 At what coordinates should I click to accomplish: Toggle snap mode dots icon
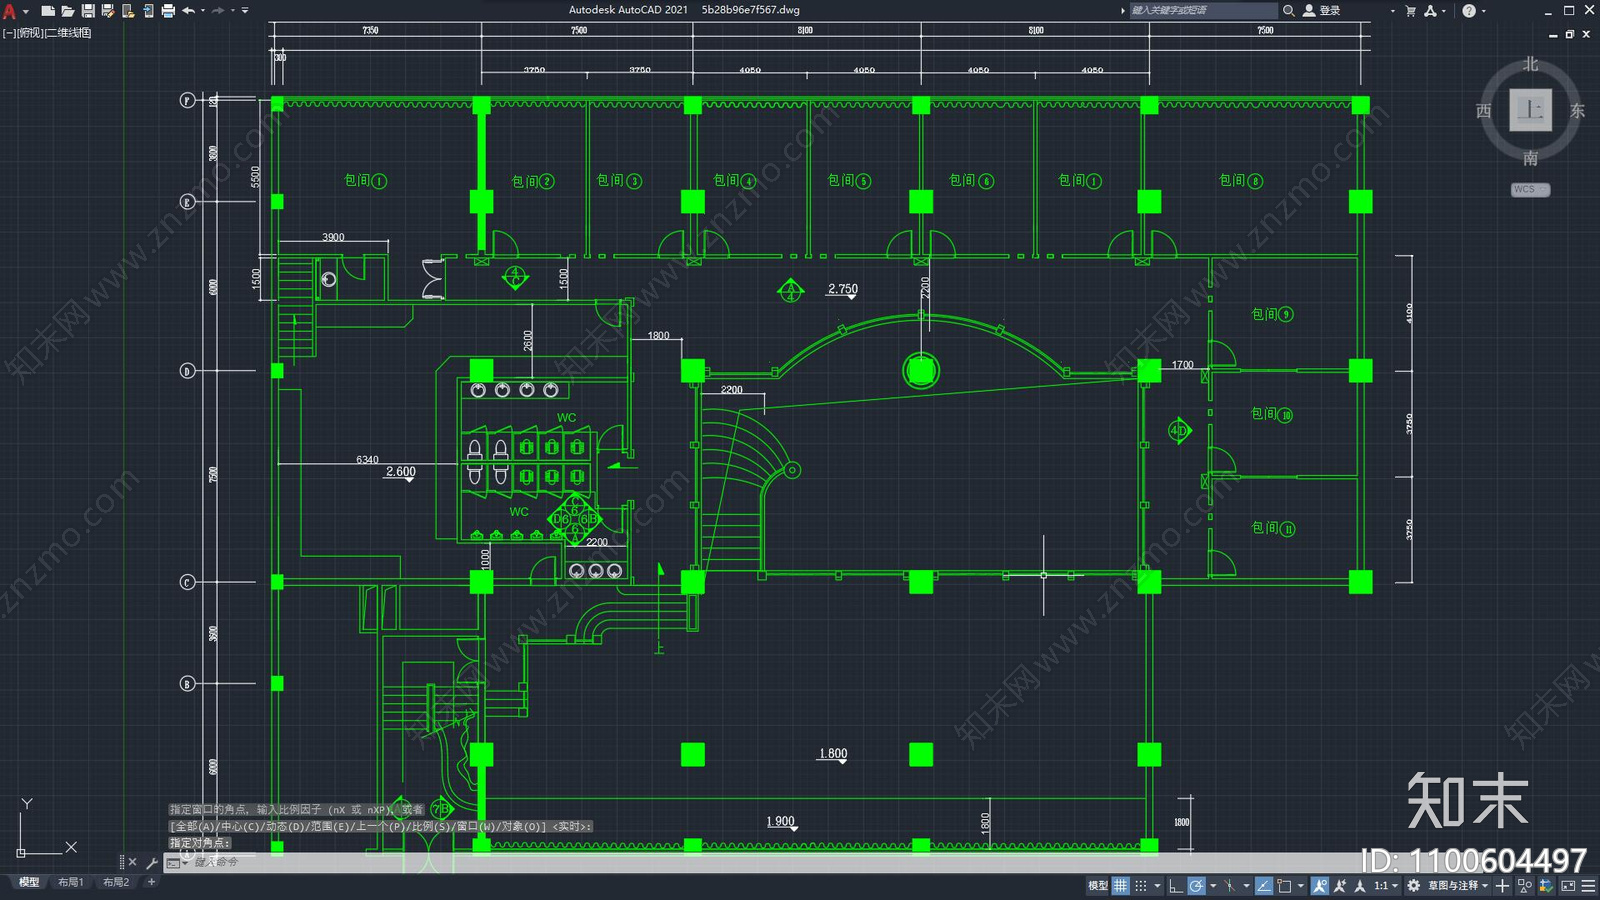tap(1141, 886)
